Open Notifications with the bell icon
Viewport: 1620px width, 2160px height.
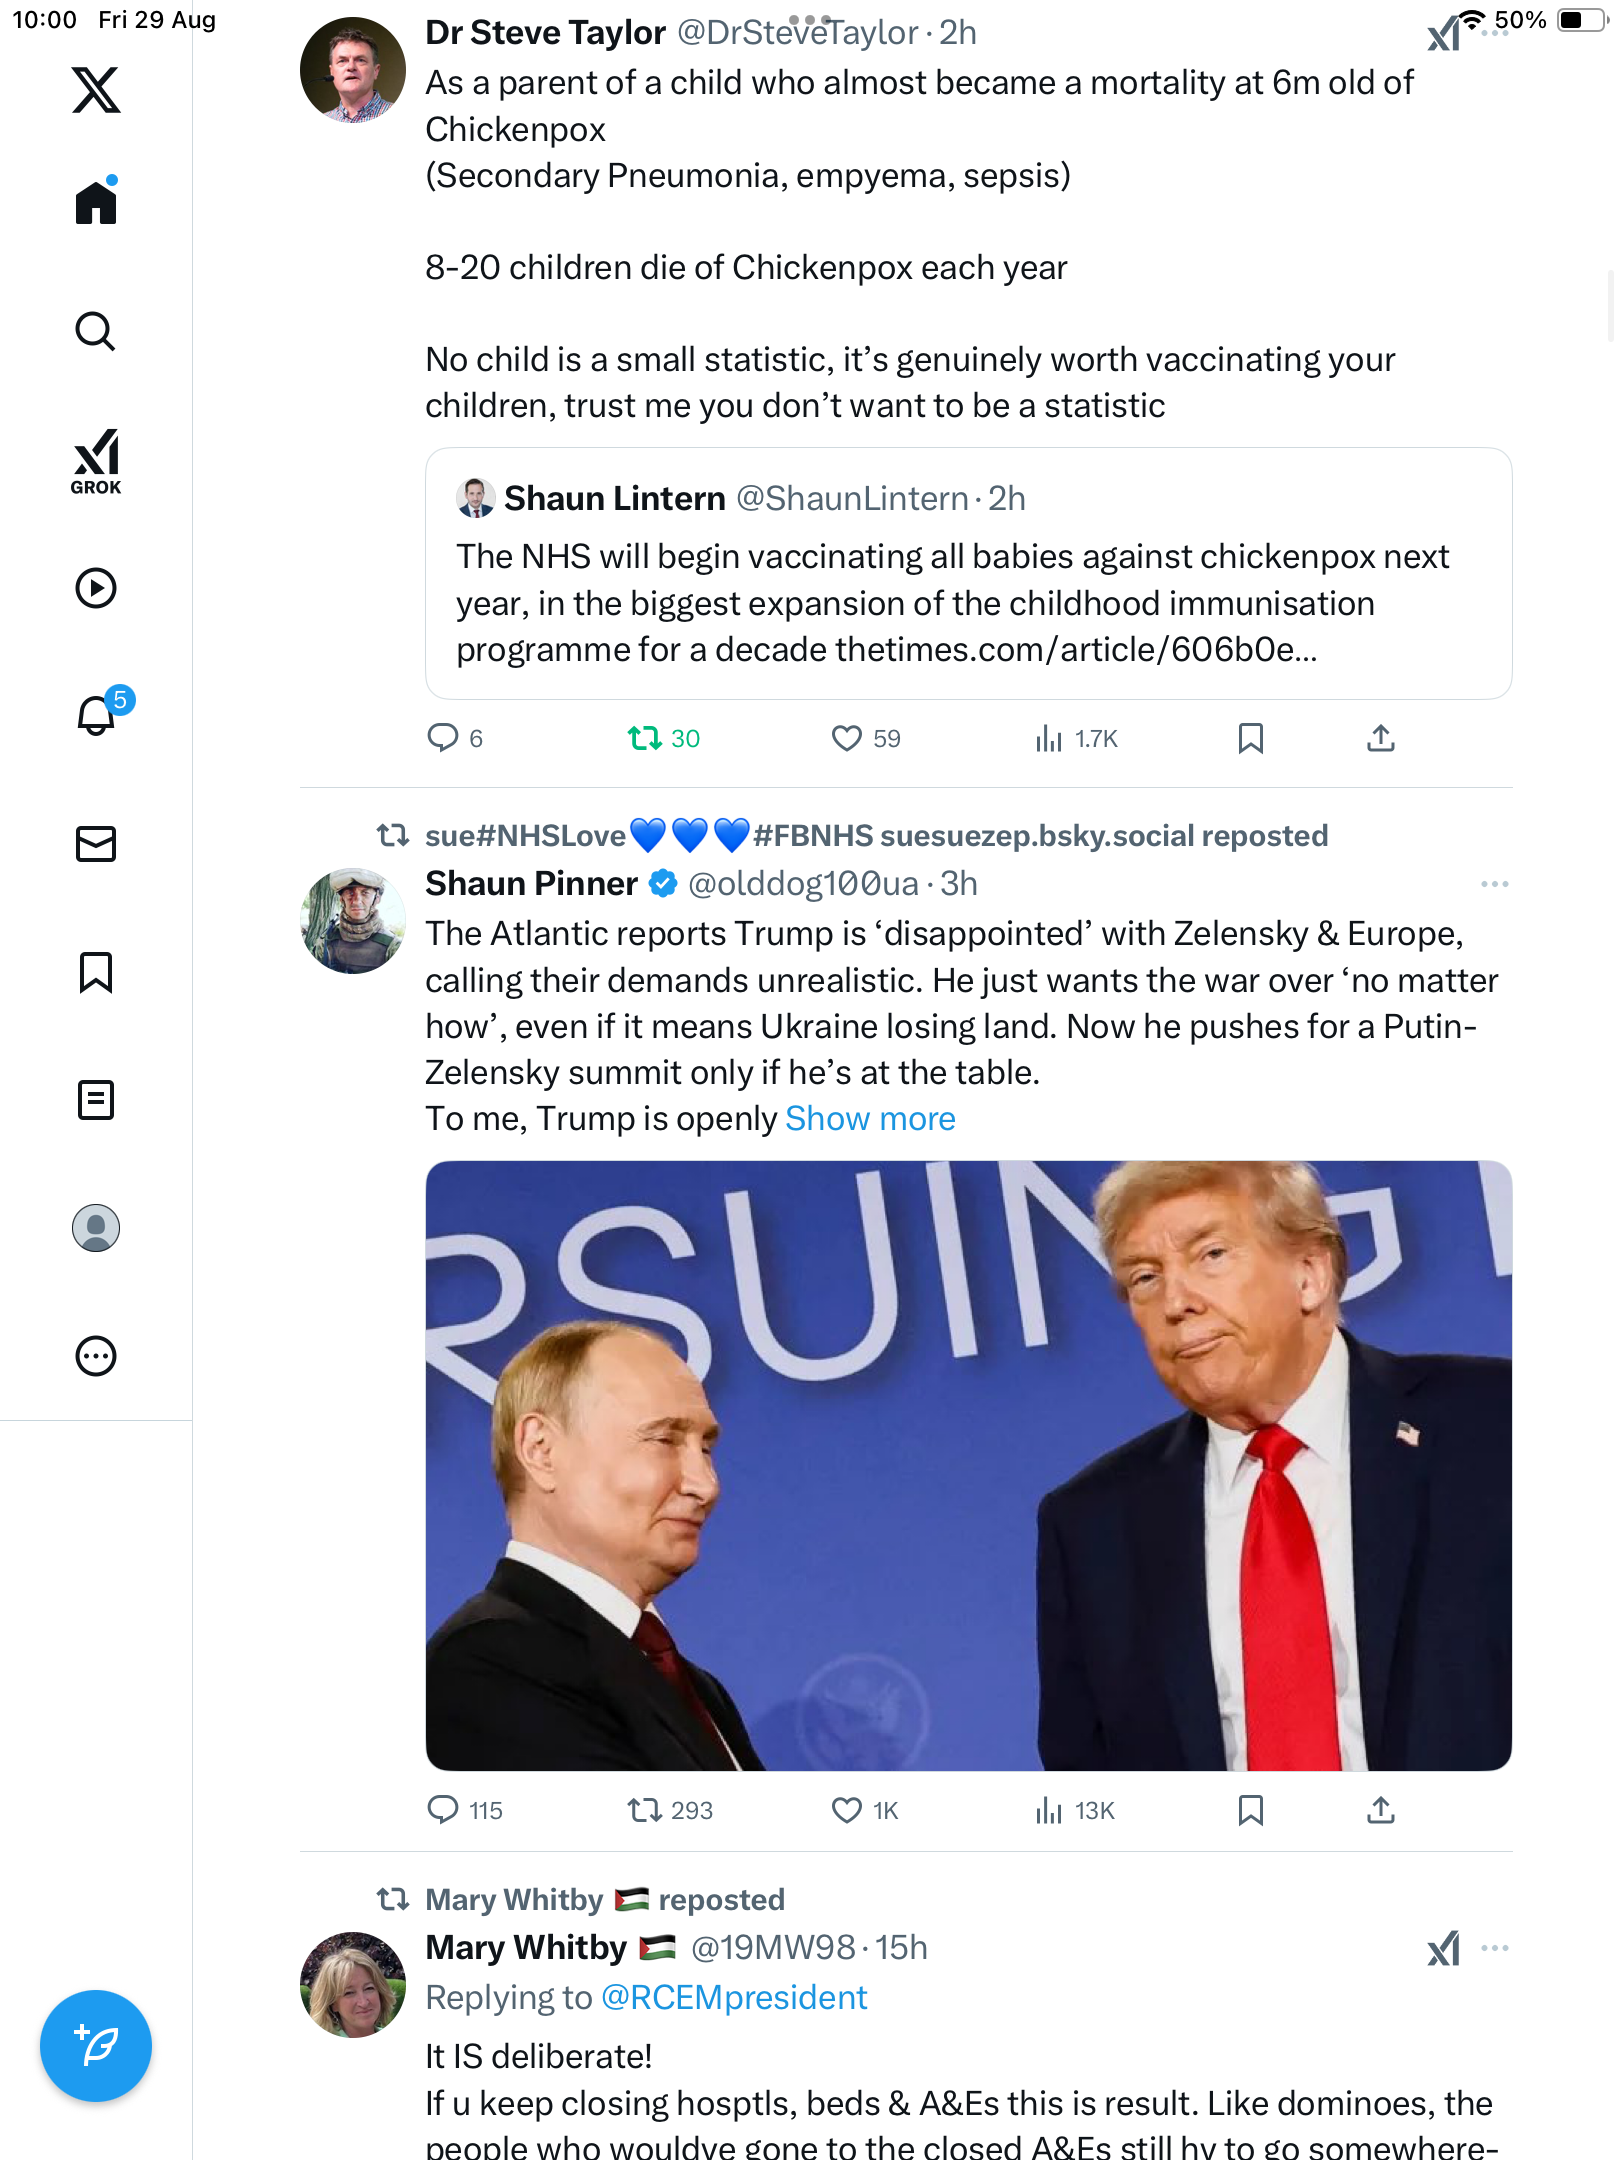pos(96,716)
